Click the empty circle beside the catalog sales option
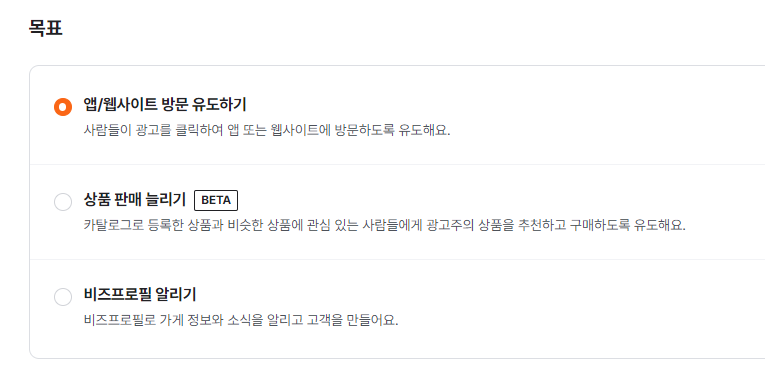 (x=63, y=202)
